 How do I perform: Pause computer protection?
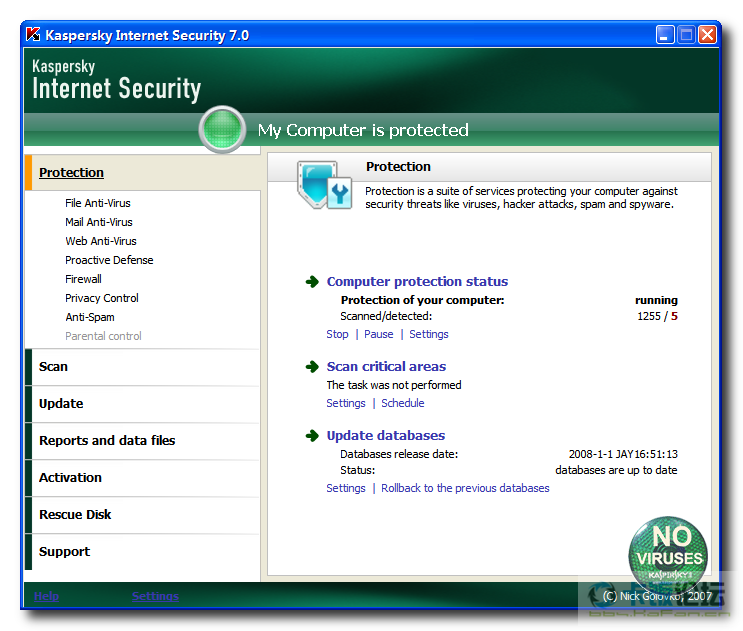pos(378,334)
